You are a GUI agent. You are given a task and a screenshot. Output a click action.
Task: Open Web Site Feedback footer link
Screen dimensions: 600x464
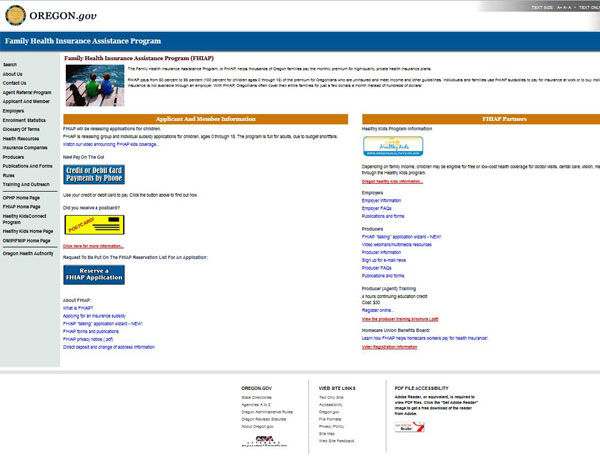(x=337, y=441)
